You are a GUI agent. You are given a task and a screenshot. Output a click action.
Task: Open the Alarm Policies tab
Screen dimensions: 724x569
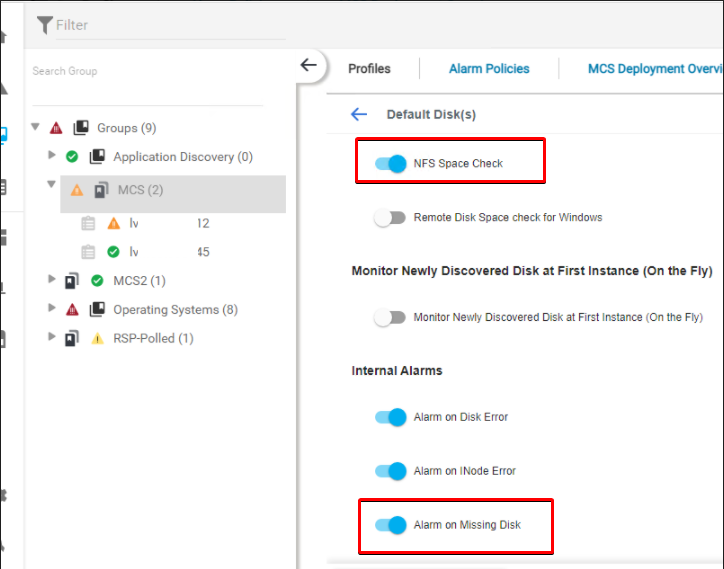click(489, 69)
